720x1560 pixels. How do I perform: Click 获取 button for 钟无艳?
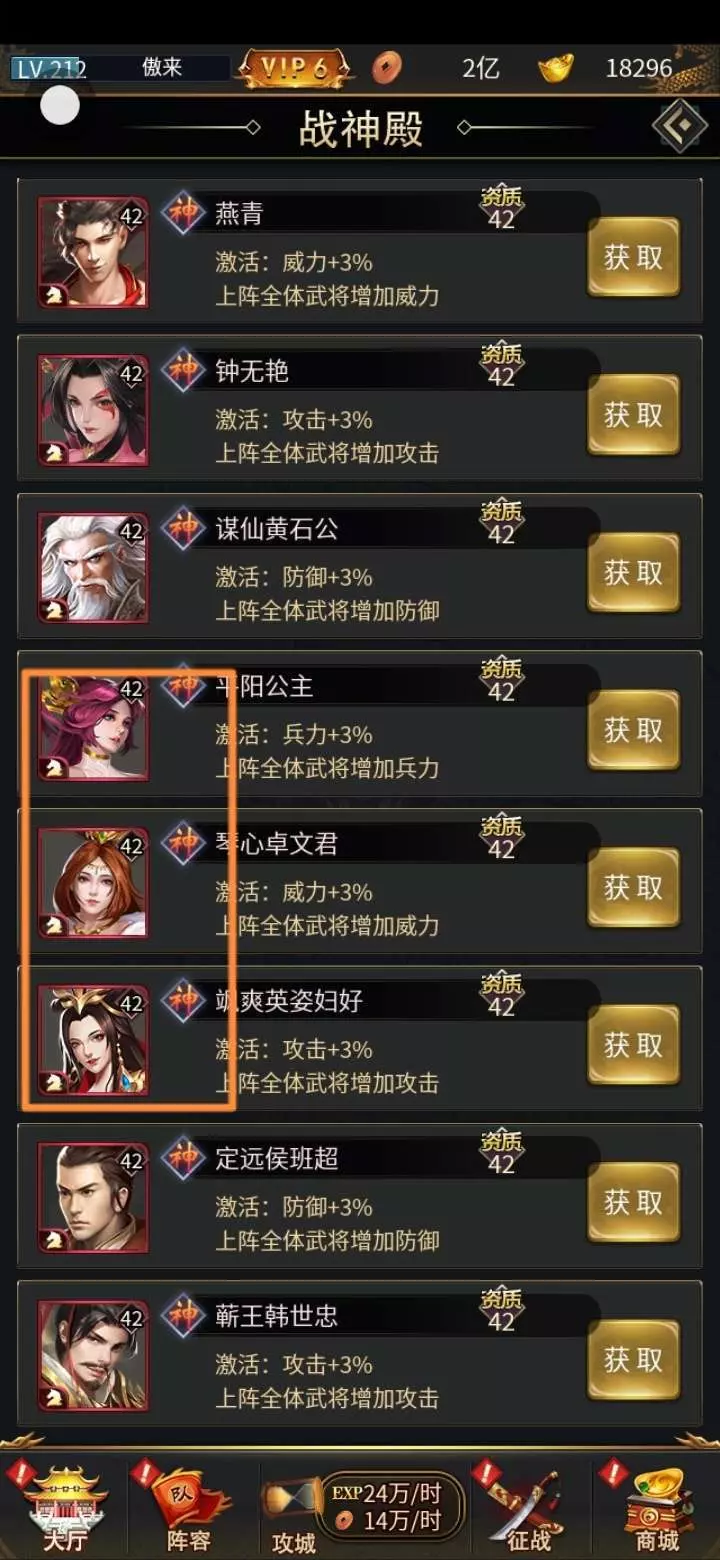[x=634, y=415]
